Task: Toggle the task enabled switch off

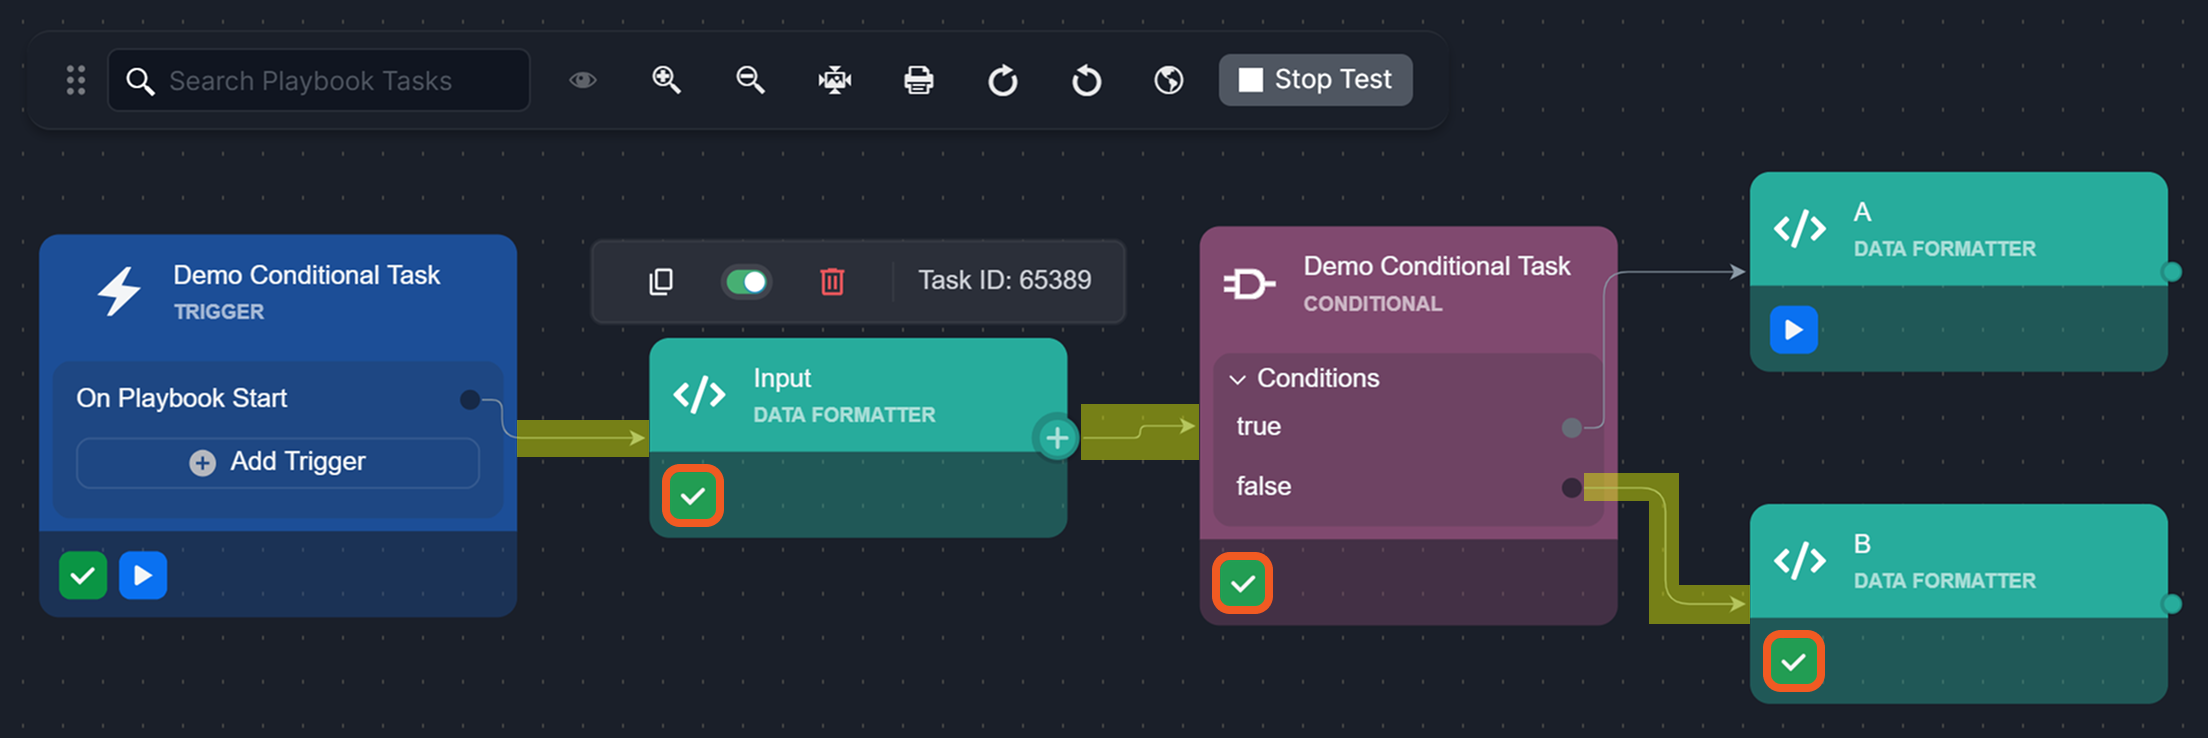Action: tap(746, 282)
